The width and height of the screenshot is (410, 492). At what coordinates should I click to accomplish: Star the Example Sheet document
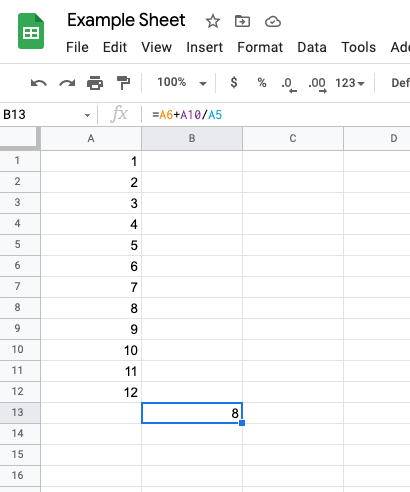click(213, 21)
